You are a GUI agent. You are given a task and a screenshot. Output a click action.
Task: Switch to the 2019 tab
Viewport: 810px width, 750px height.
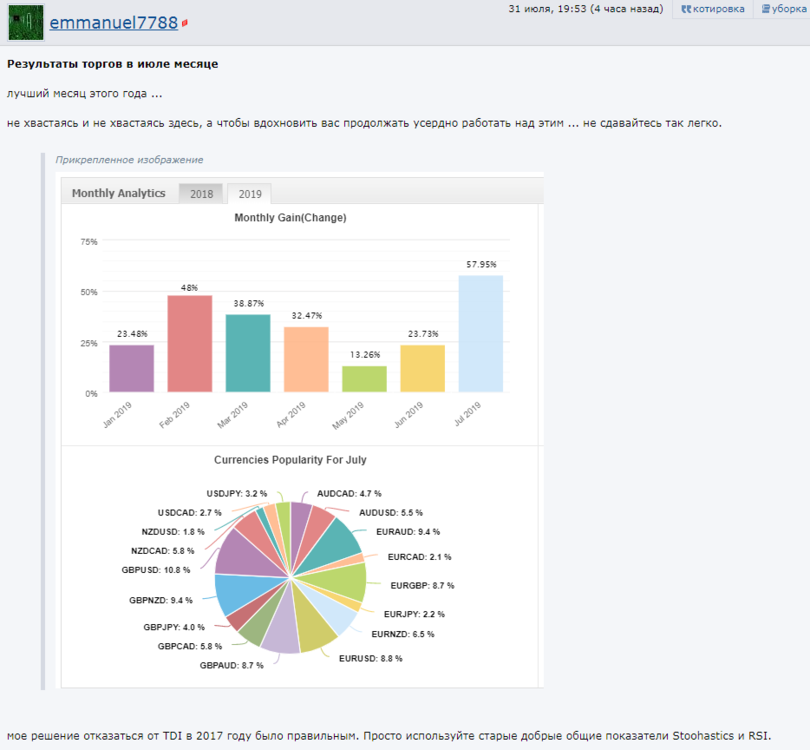[x=250, y=194]
